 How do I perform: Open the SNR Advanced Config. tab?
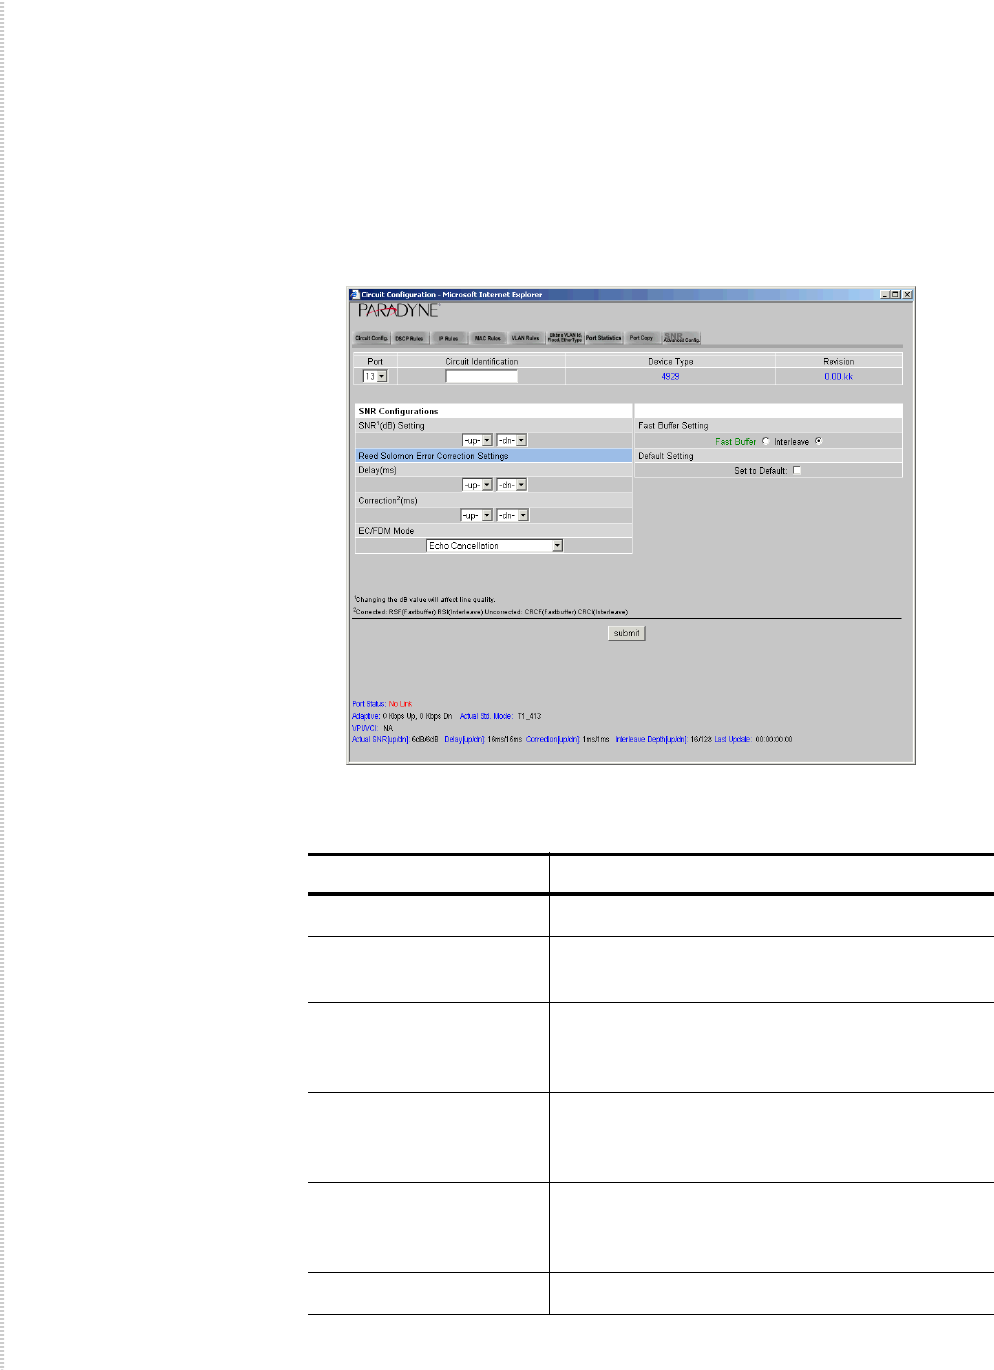(x=681, y=338)
